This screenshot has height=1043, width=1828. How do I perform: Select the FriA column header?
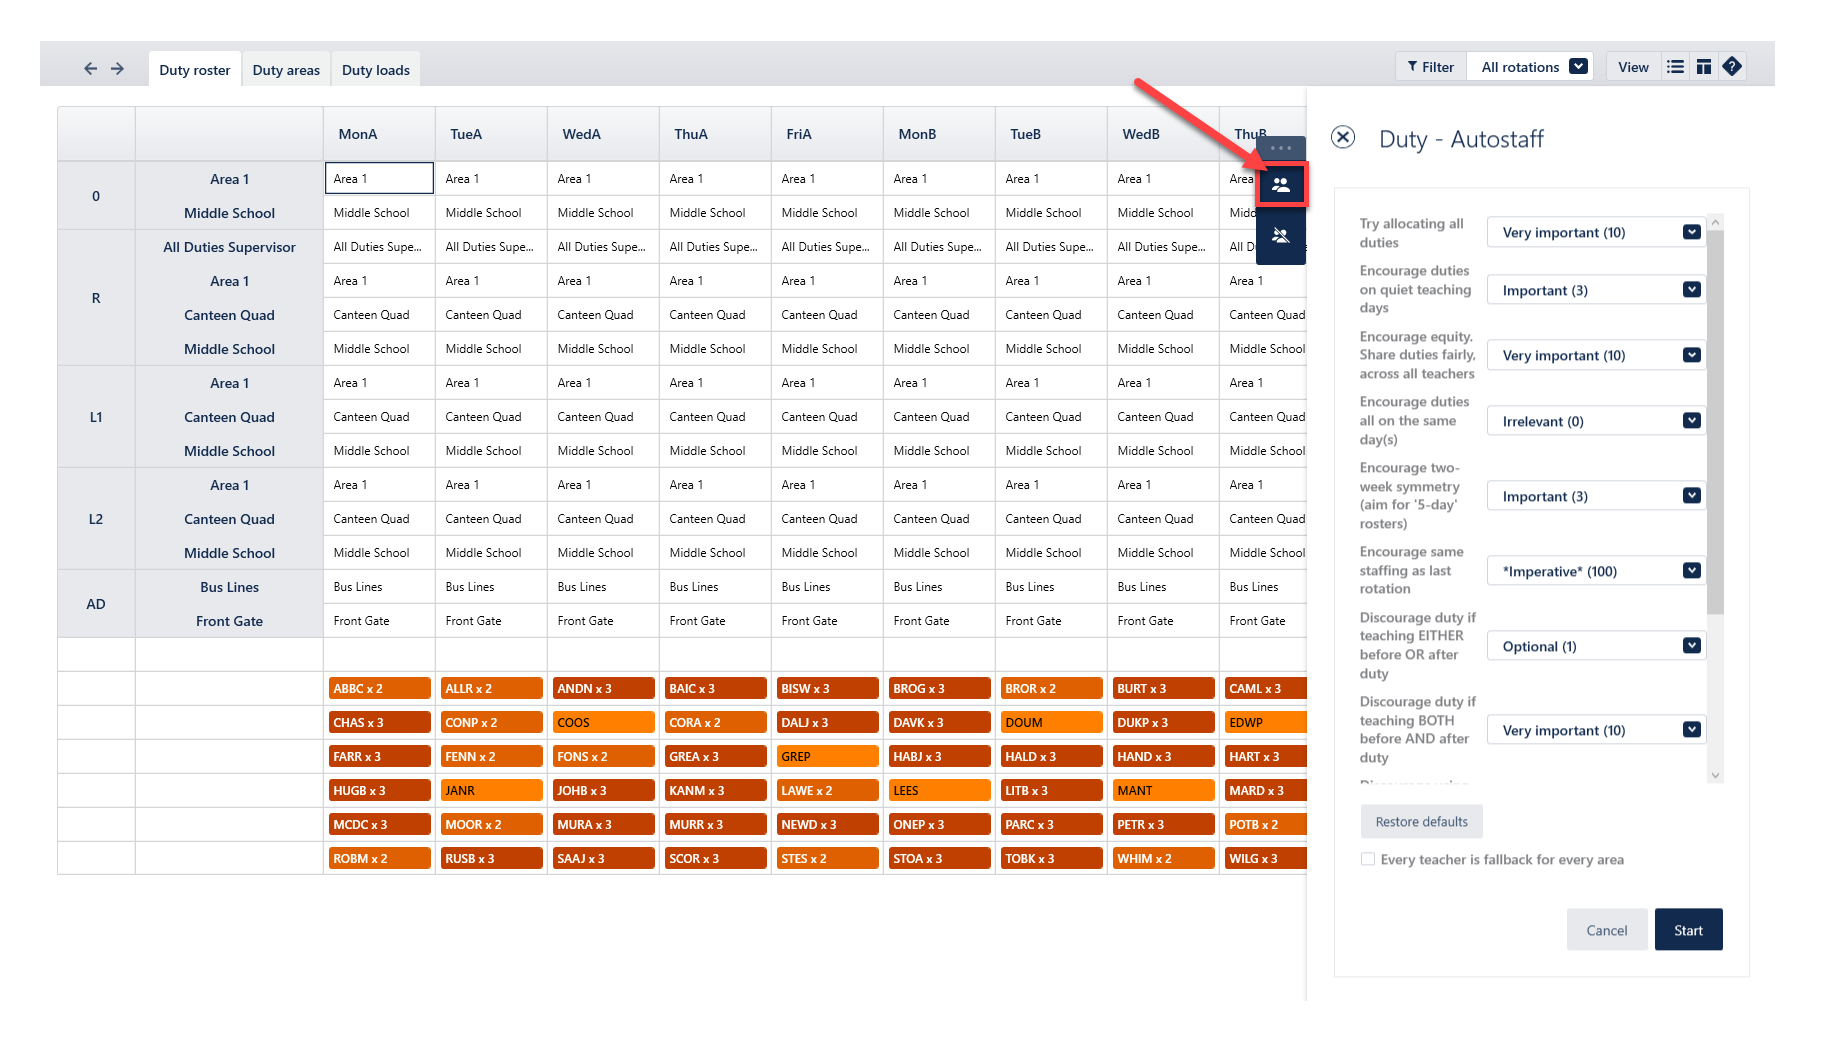coord(827,134)
